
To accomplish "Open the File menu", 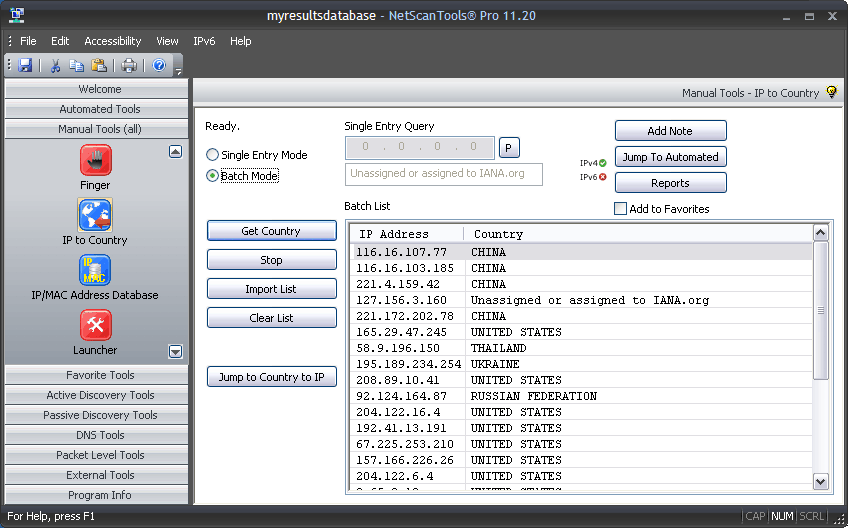I will click(x=28, y=41).
